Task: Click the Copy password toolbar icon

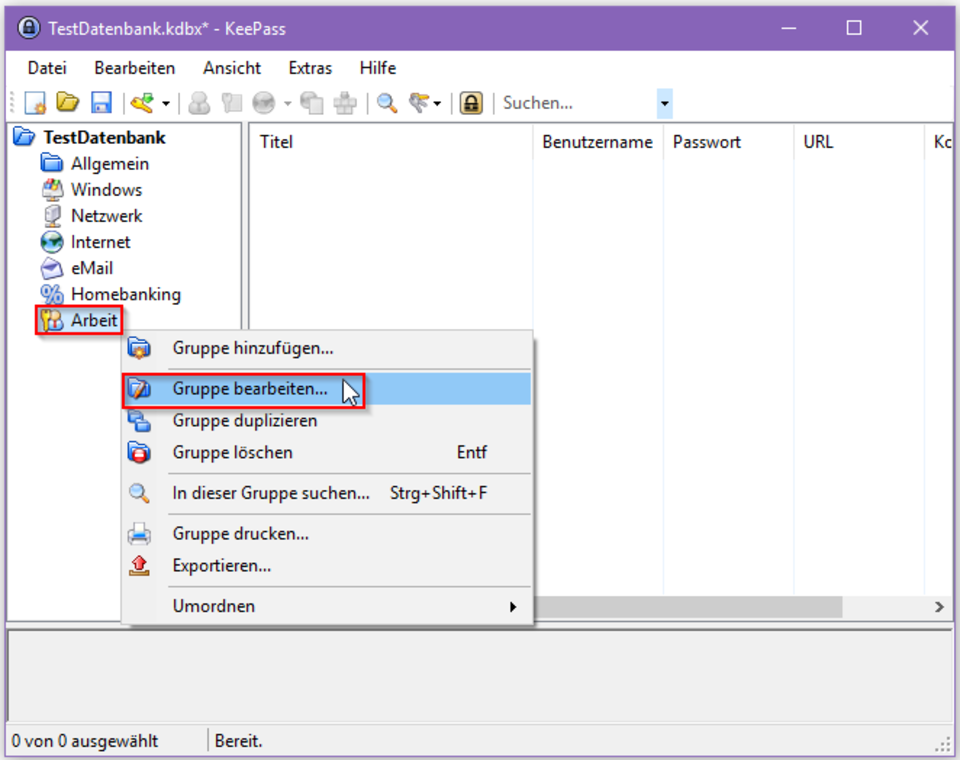Action: coord(231,103)
